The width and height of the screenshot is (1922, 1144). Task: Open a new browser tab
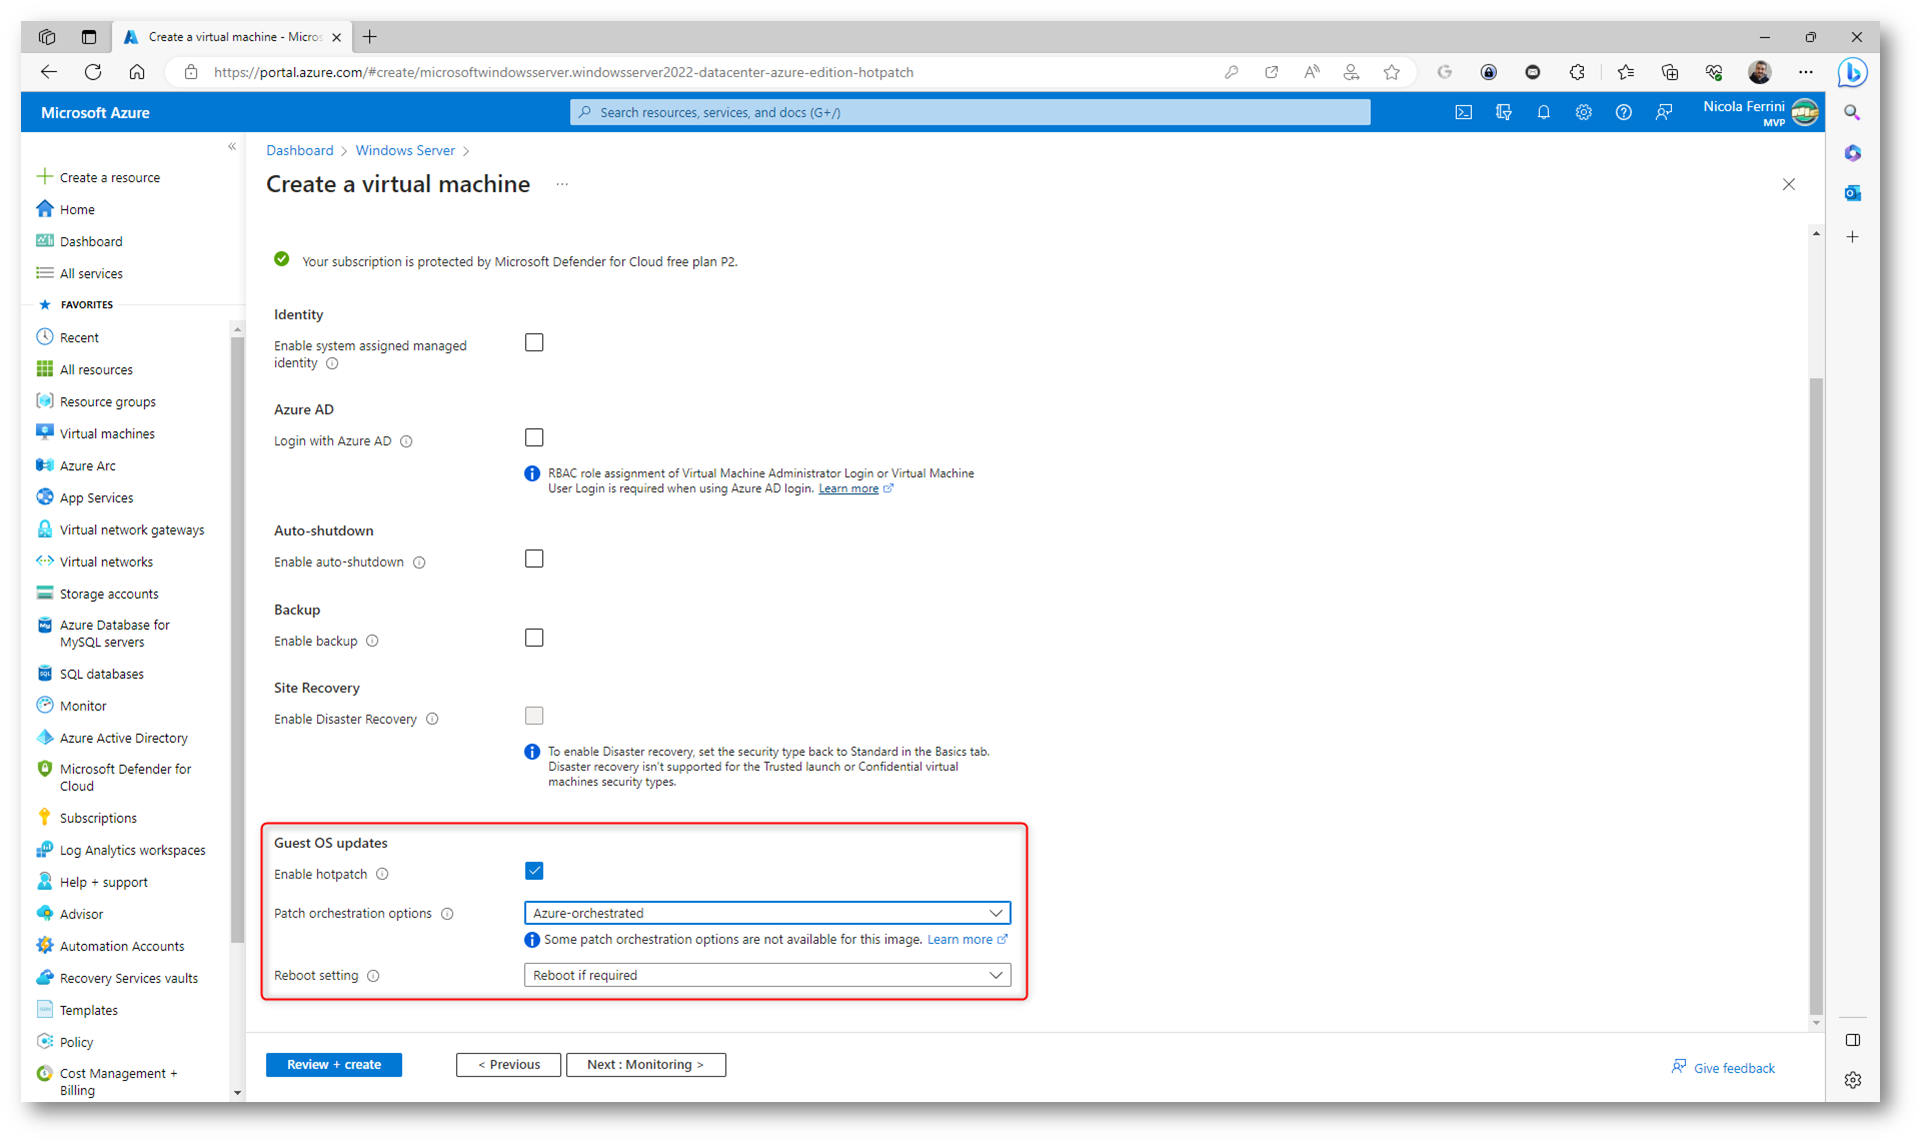point(370,37)
